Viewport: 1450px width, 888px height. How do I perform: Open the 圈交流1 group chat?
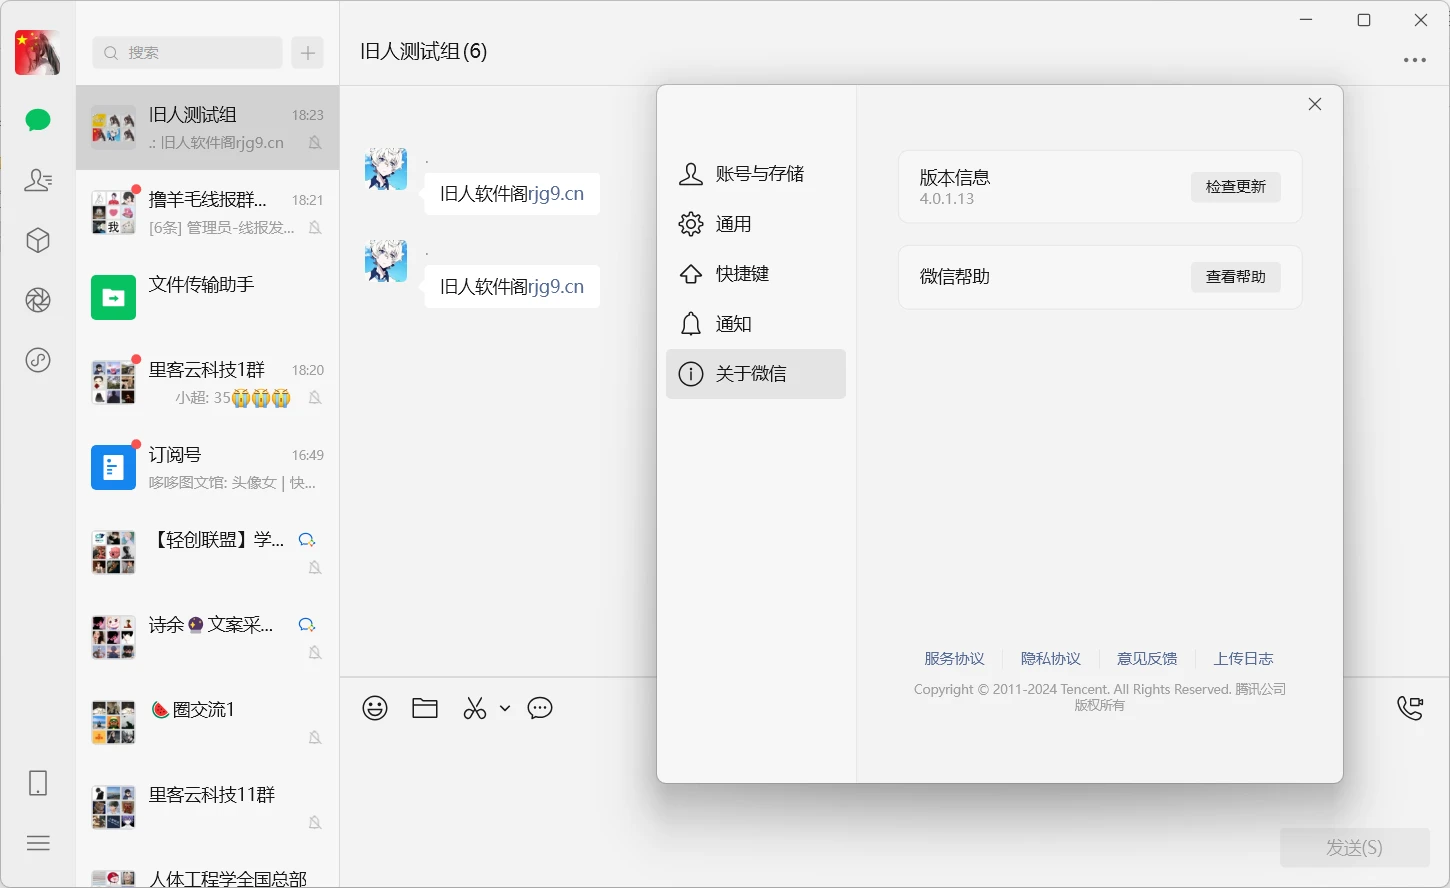pos(208,723)
